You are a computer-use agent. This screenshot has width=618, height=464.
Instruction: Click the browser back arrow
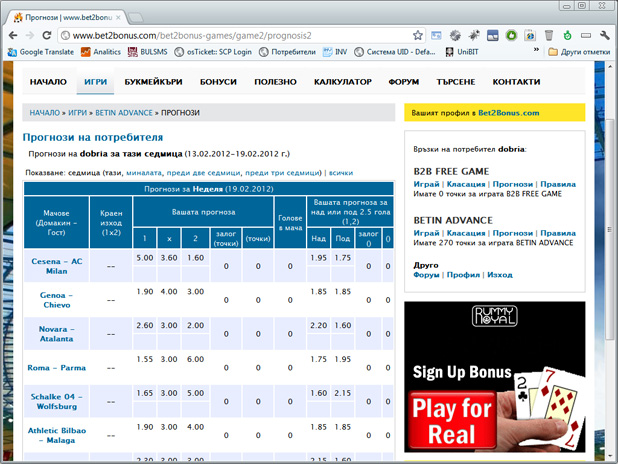point(13,35)
